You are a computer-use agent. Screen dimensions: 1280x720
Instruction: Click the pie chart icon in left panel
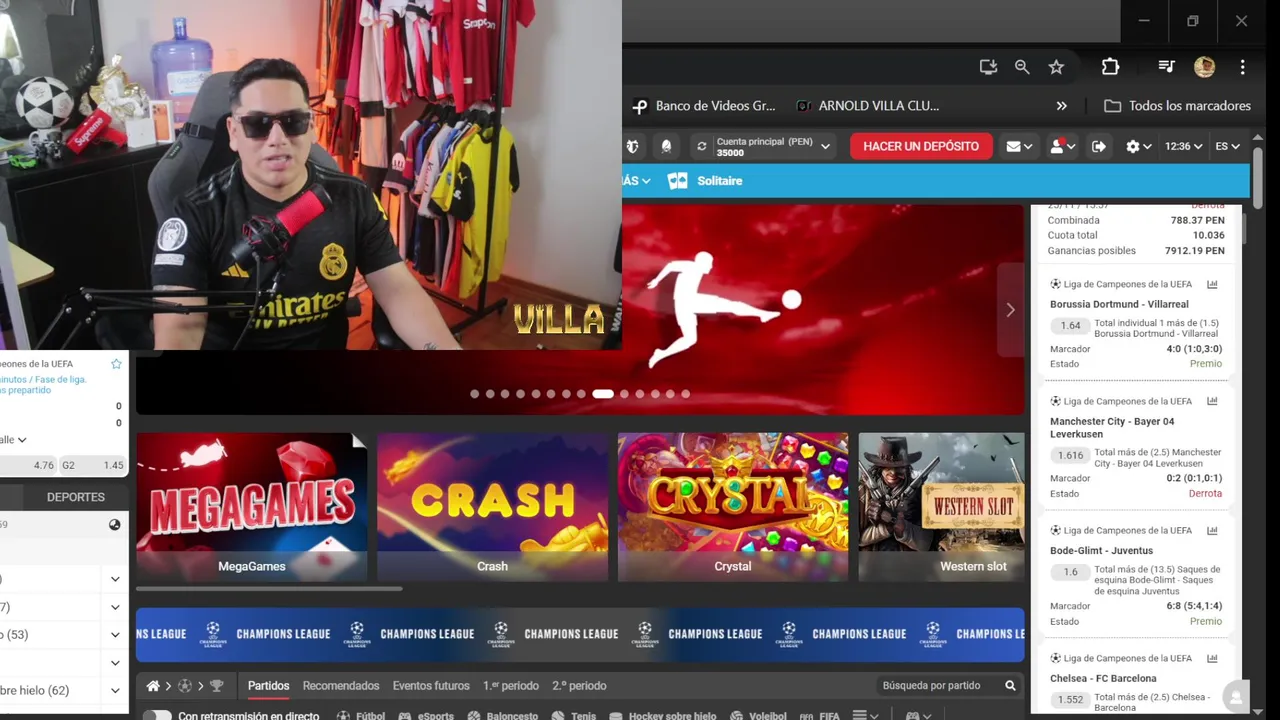(x=114, y=525)
